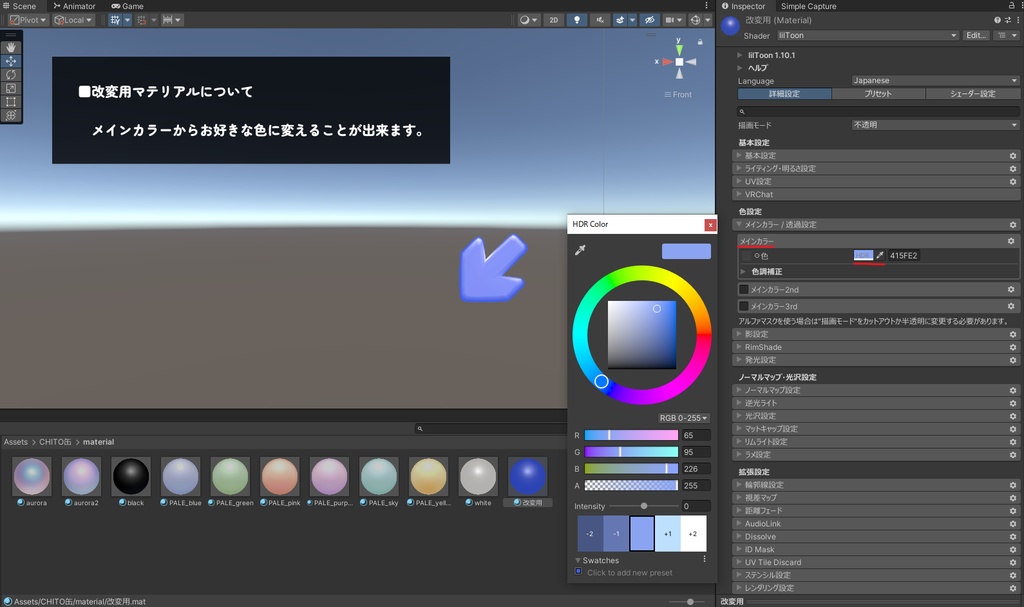Open the RGB 0-255 mode dropdown
This screenshot has width=1024, height=607.
[683, 418]
